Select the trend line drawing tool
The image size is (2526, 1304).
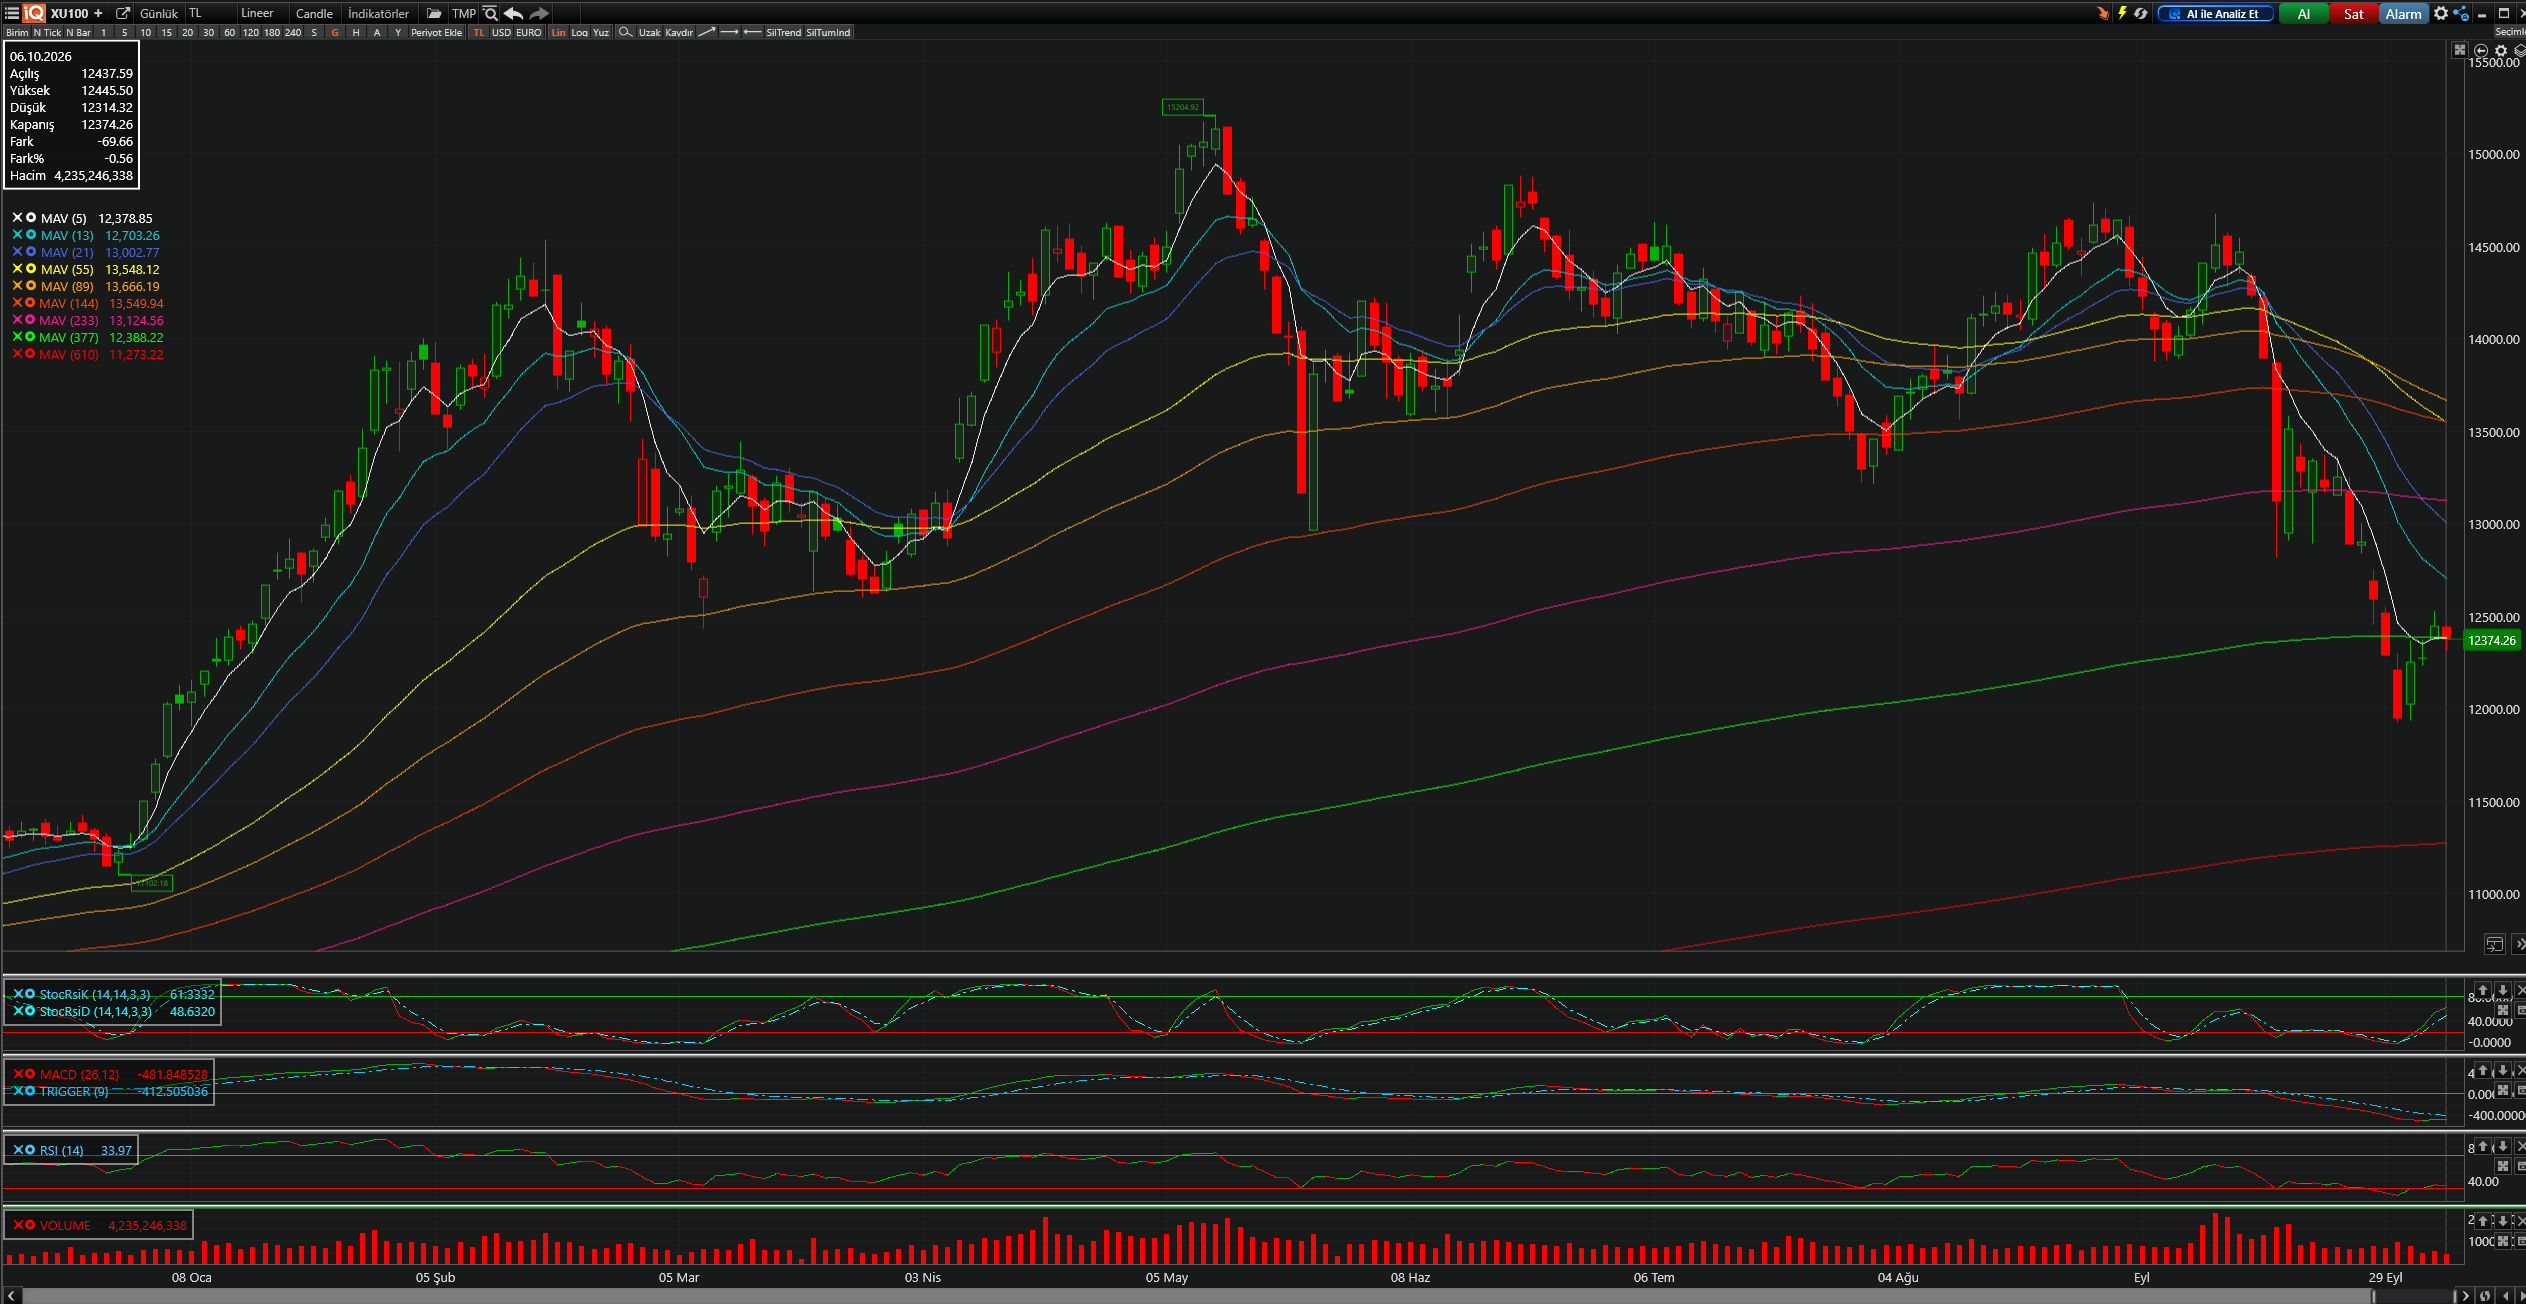coord(706,32)
